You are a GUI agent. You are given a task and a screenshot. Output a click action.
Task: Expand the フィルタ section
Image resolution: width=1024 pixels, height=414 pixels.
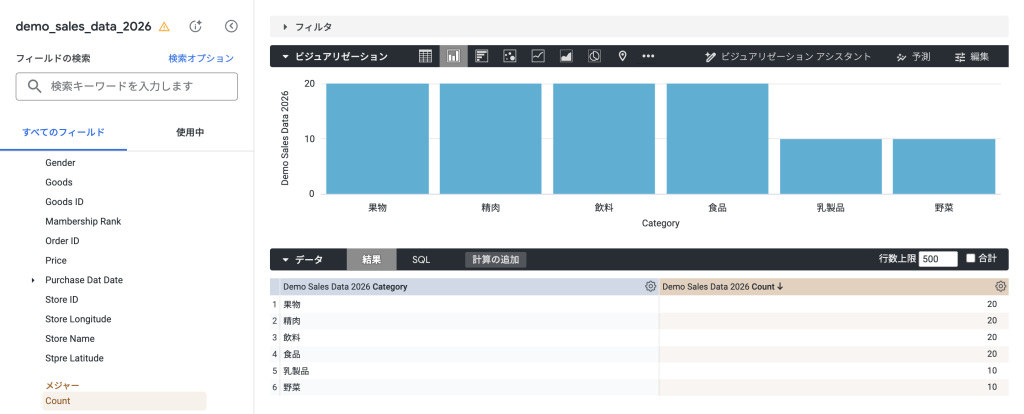[285, 27]
